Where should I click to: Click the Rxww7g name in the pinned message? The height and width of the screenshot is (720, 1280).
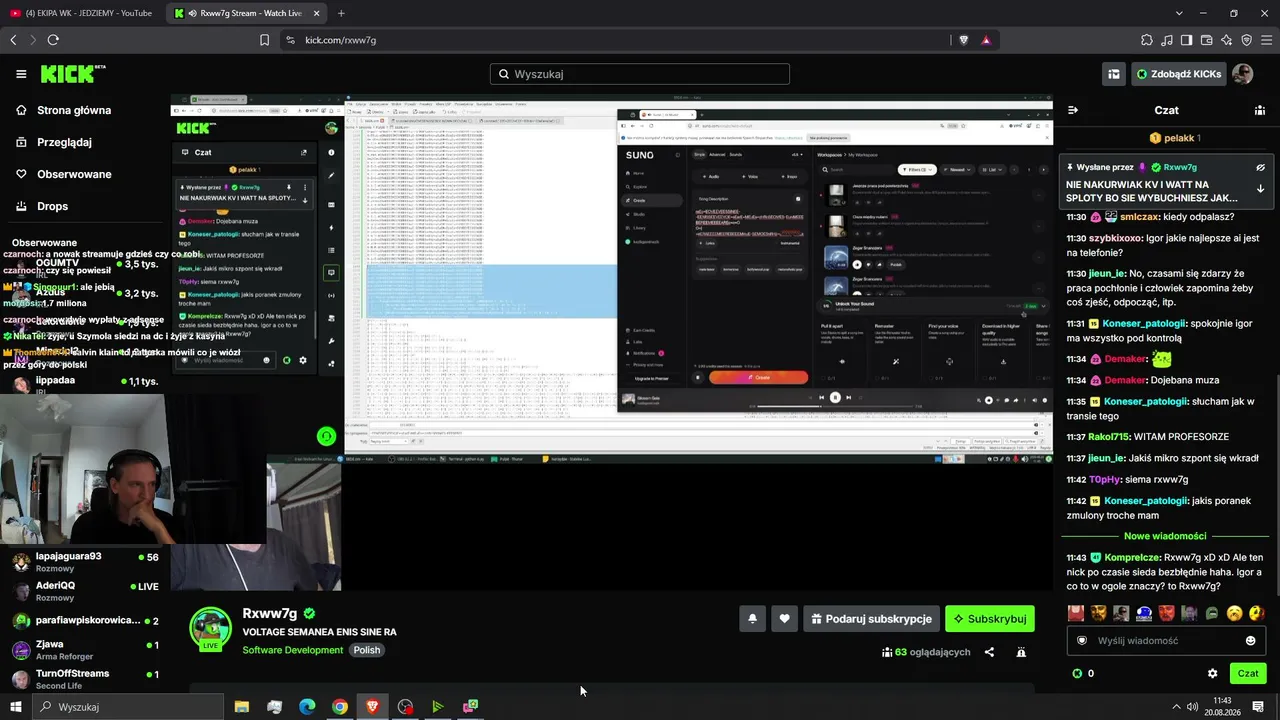[1180, 167]
